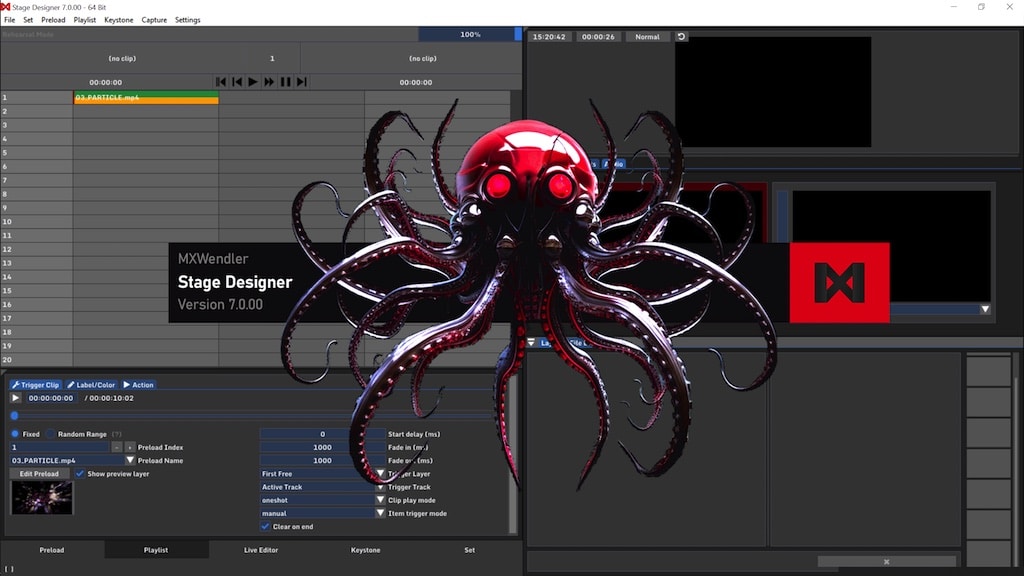Click the step-back transport icon
The width and height of the screenshot is (1024, 576).
click(237, 82)
